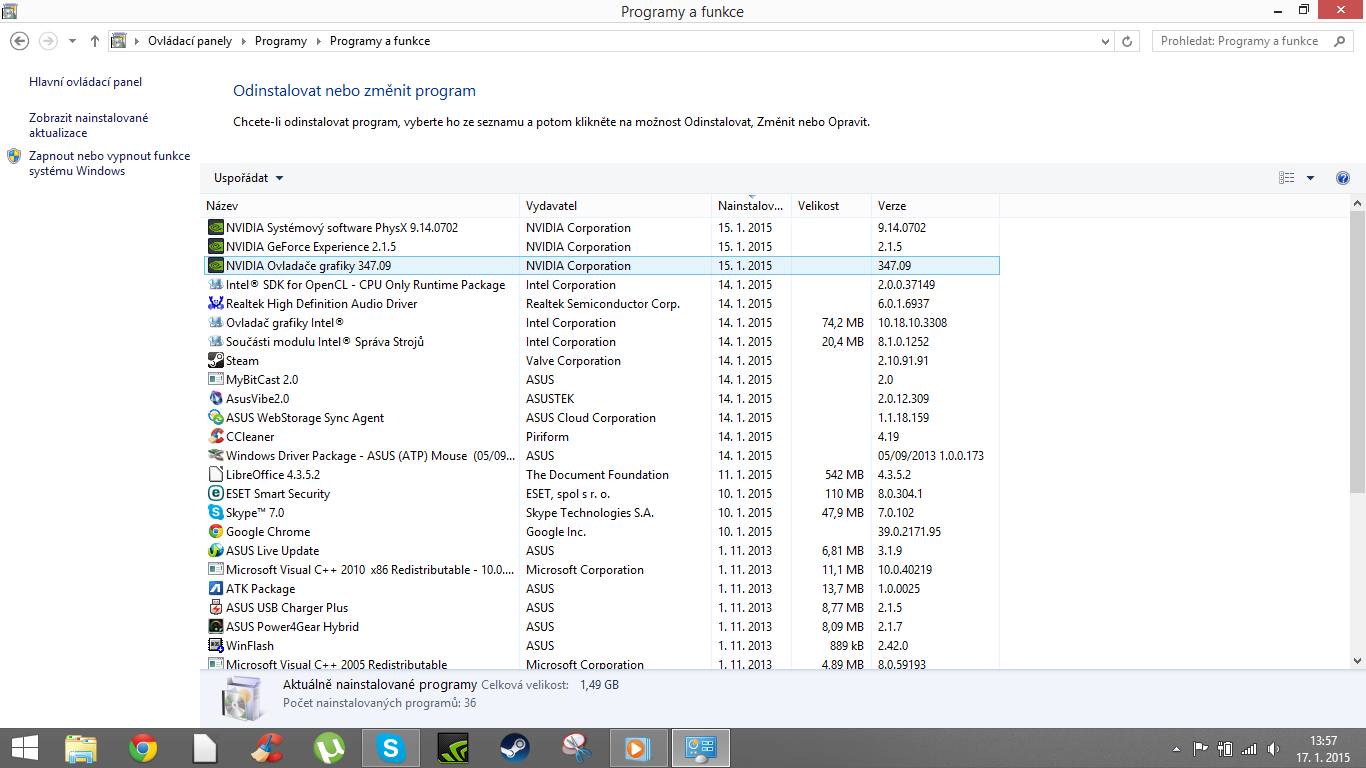
Task: Select Ovladač grafiky Intel icon
Action: (x=215, y=323)
